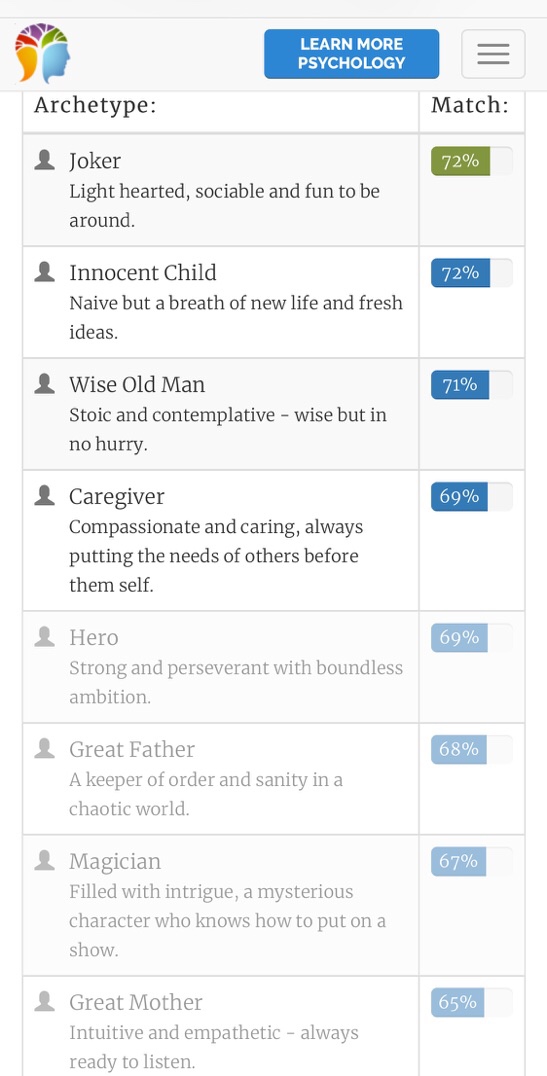This screenshot has height=1076, width=547.
Task: Select the Magician archetype title
Action: pyautogui.click(x=115, y=861)
